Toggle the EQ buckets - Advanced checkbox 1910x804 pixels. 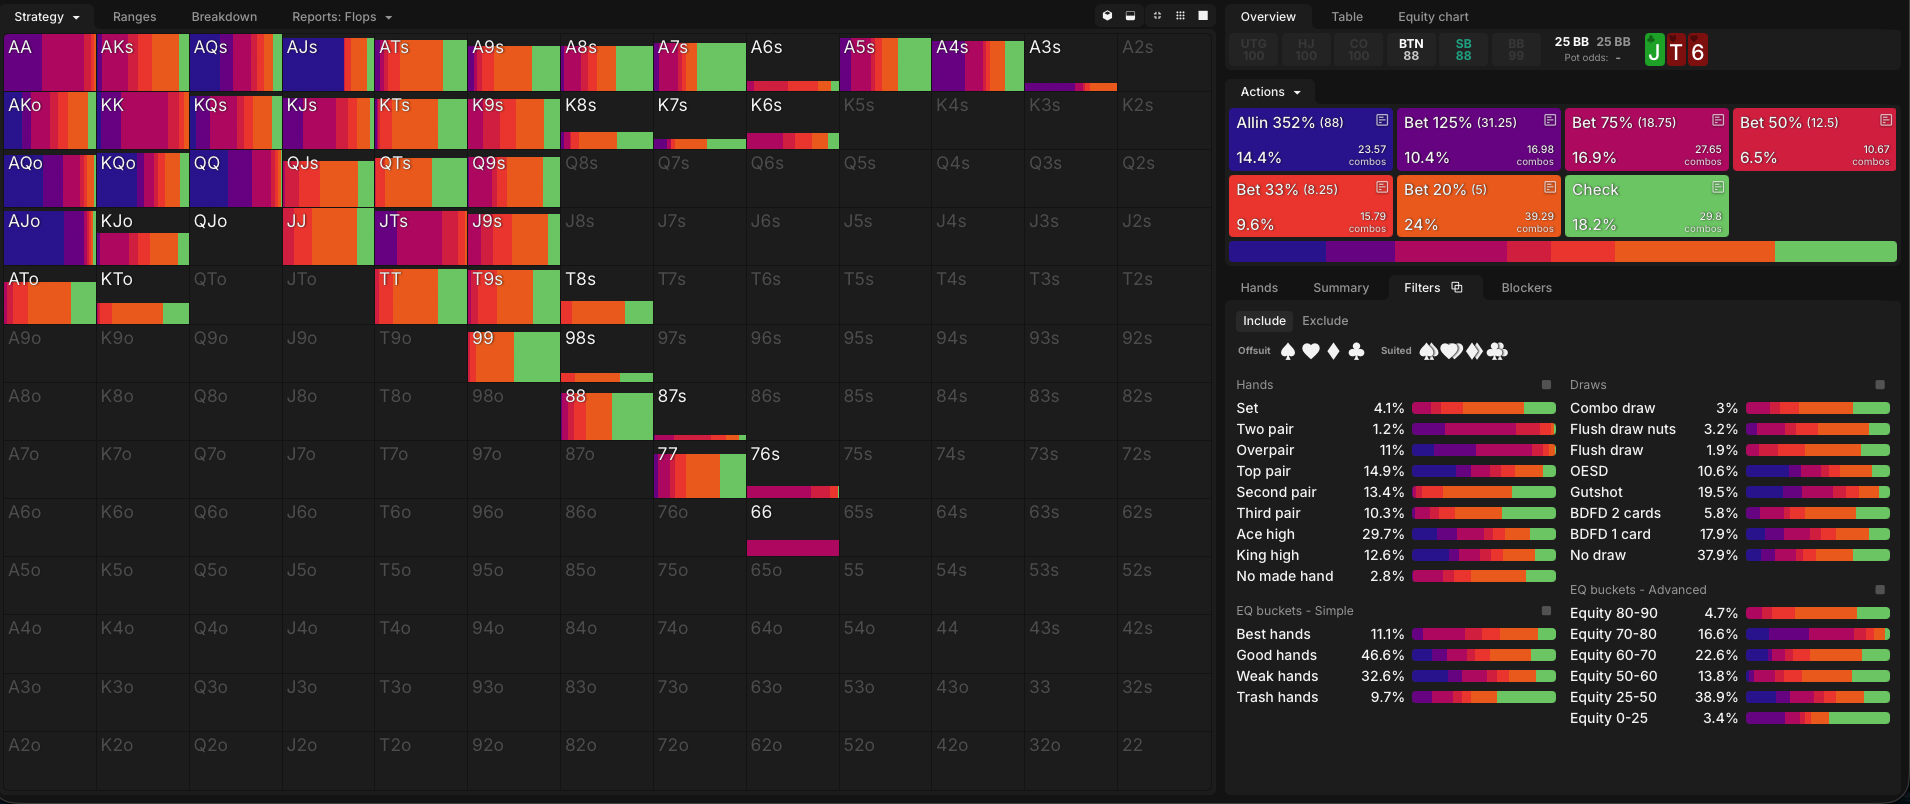[1880, 590]
